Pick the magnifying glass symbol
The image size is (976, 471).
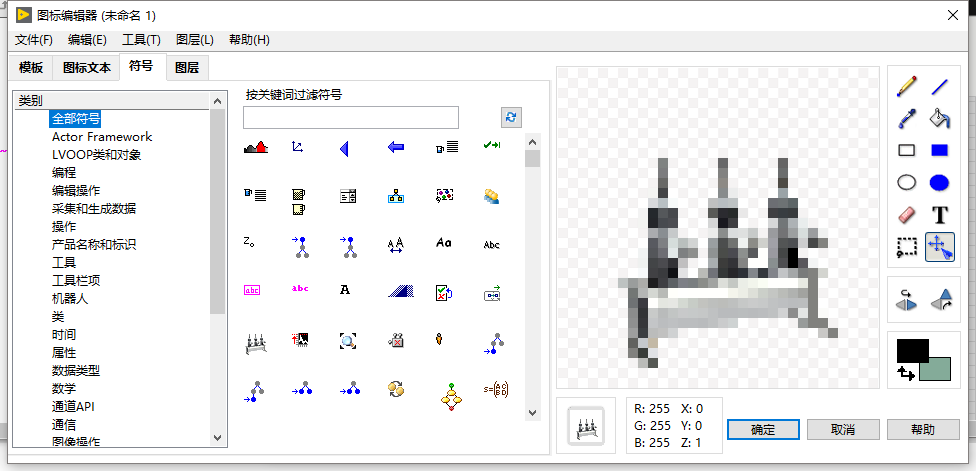tap(347, 340)
